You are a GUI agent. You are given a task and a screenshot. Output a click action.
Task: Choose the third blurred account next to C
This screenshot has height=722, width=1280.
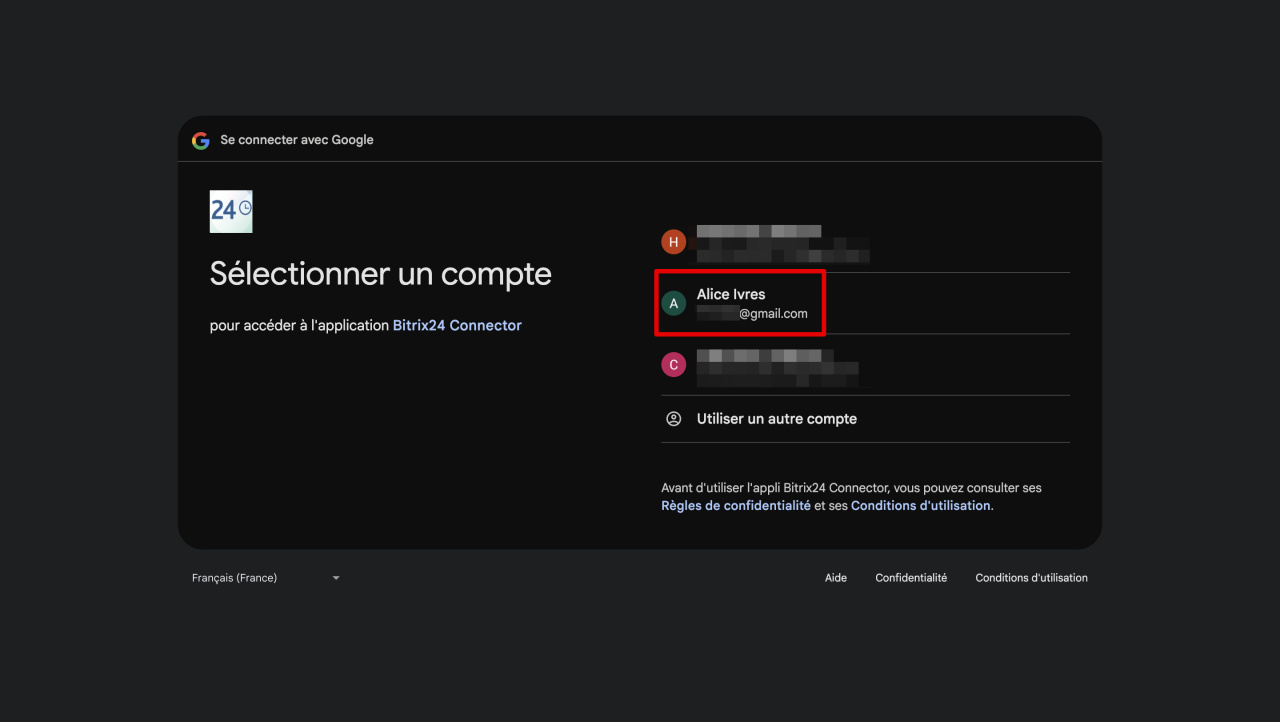(776, 365)
